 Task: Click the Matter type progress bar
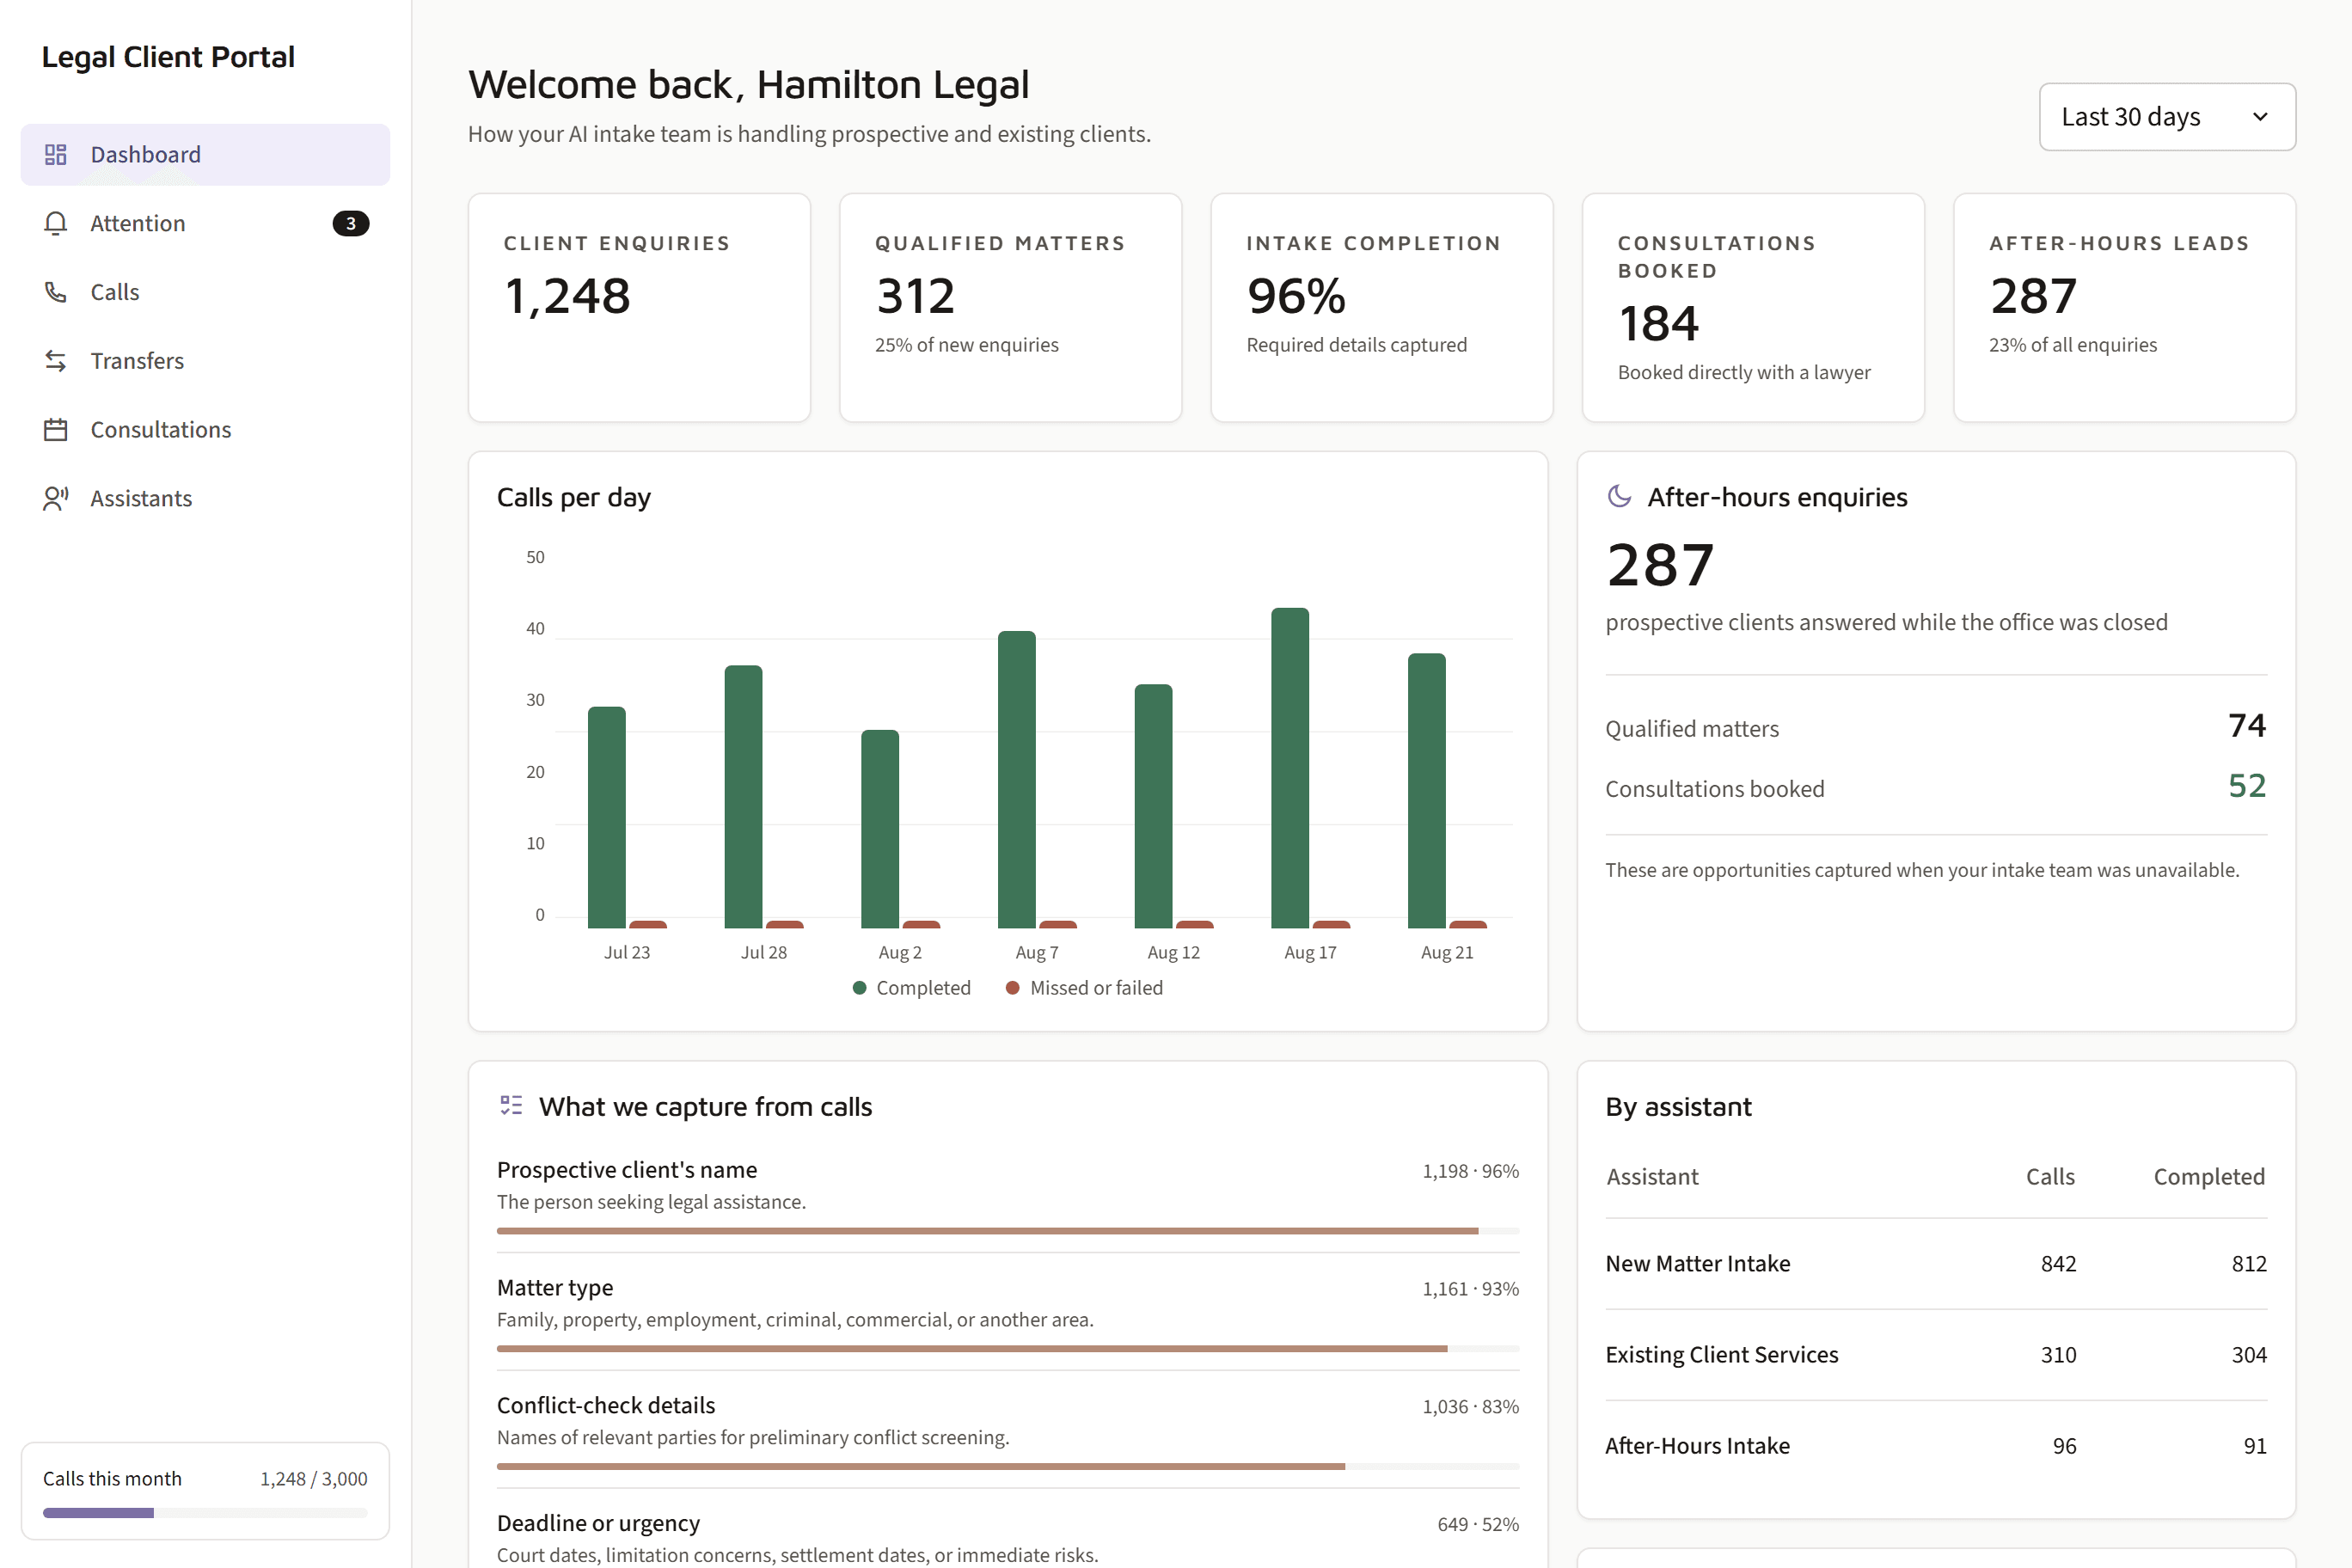coord(1008,1349)
